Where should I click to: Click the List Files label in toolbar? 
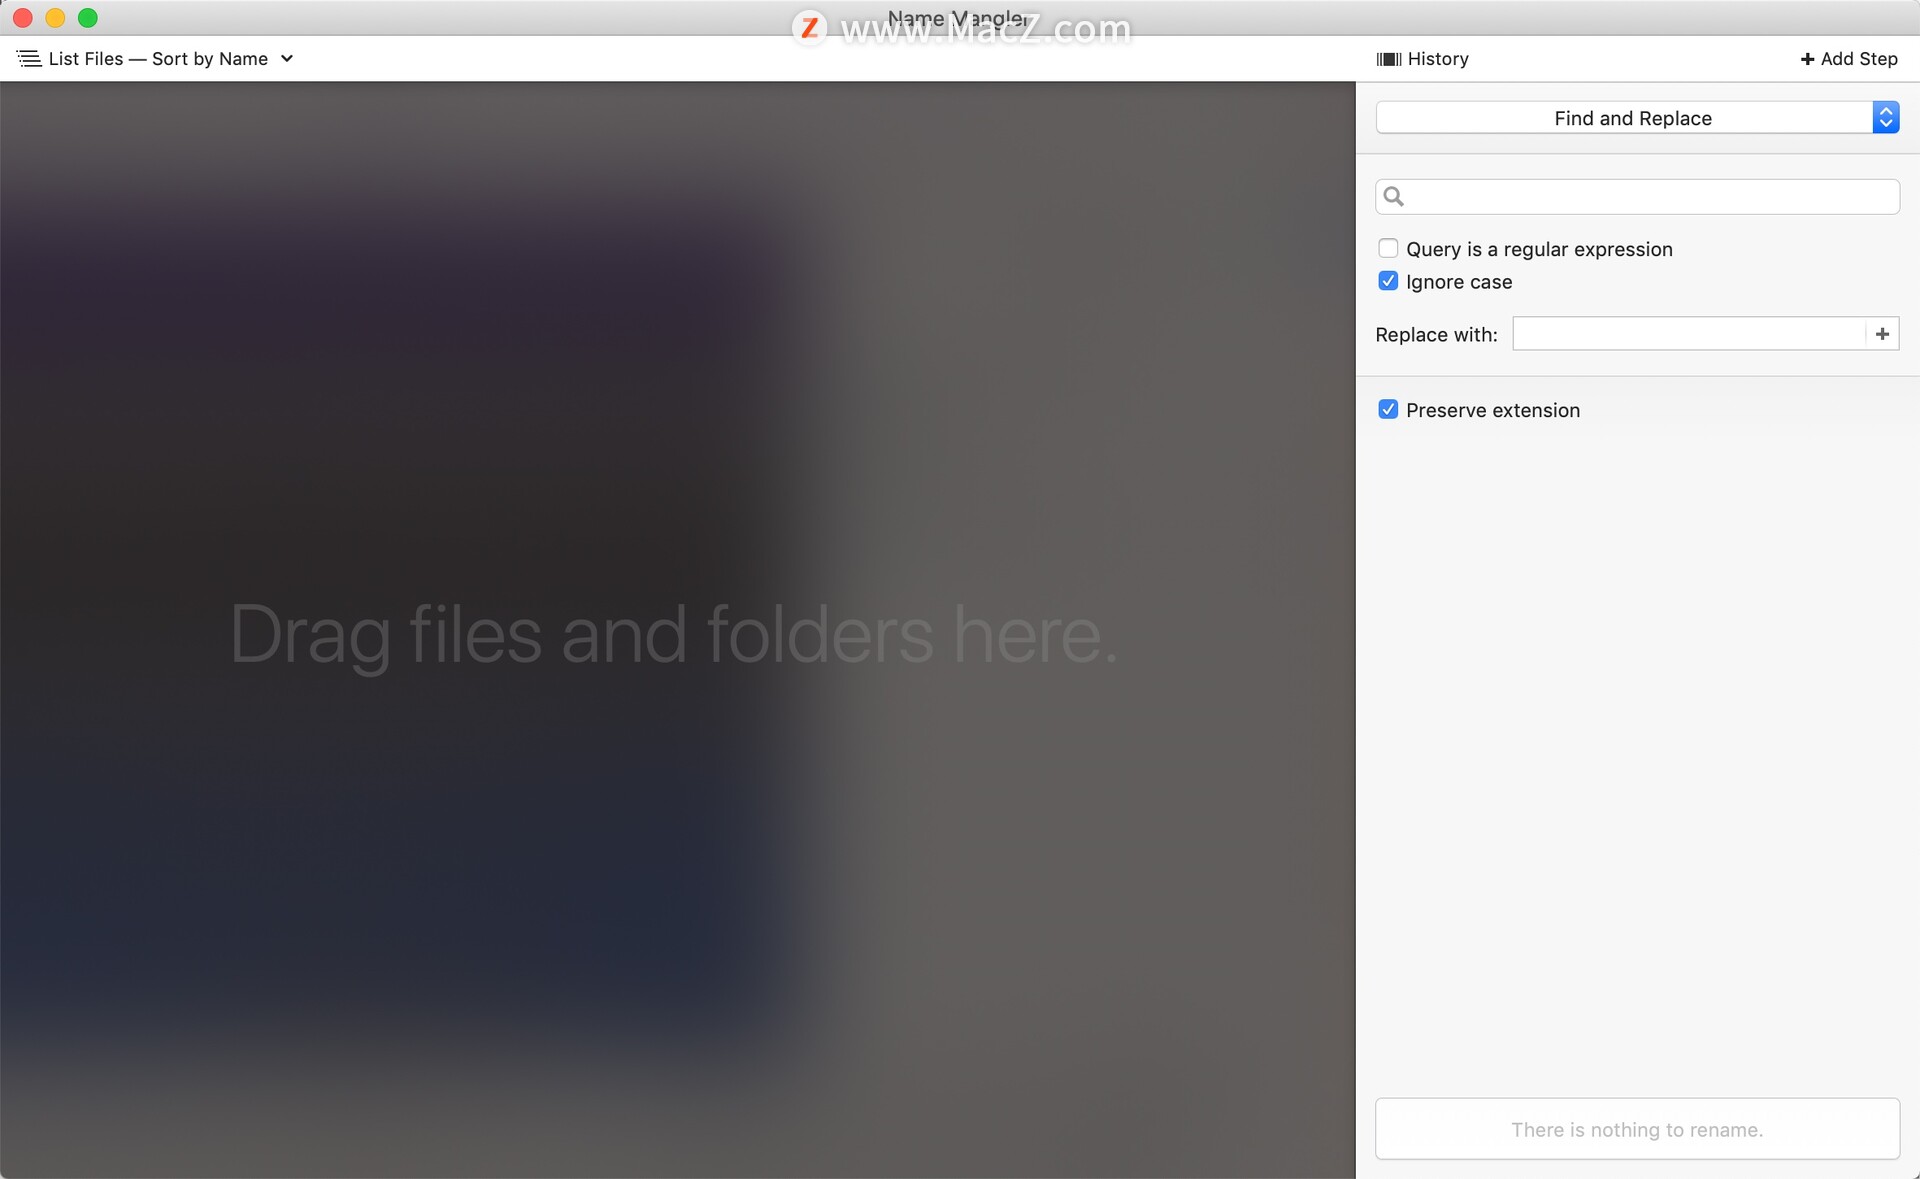86,59
